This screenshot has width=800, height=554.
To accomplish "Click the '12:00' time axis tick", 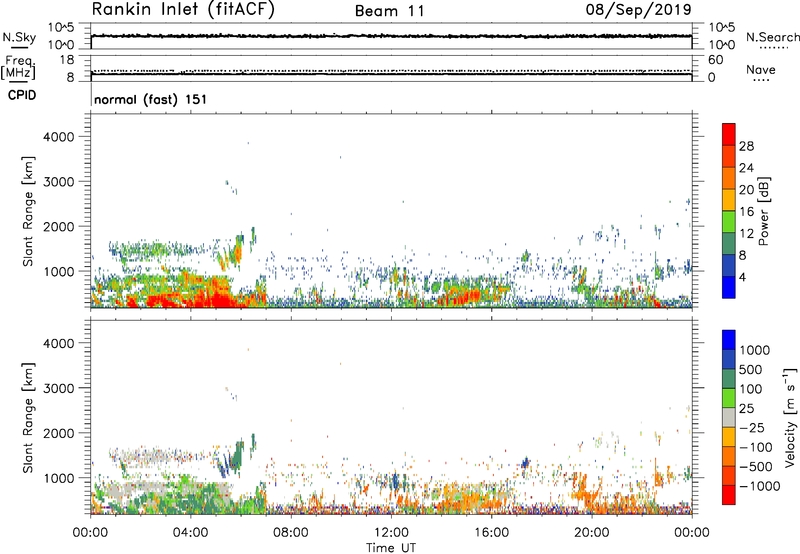I will pyautogui.click(x=391, y=533).
